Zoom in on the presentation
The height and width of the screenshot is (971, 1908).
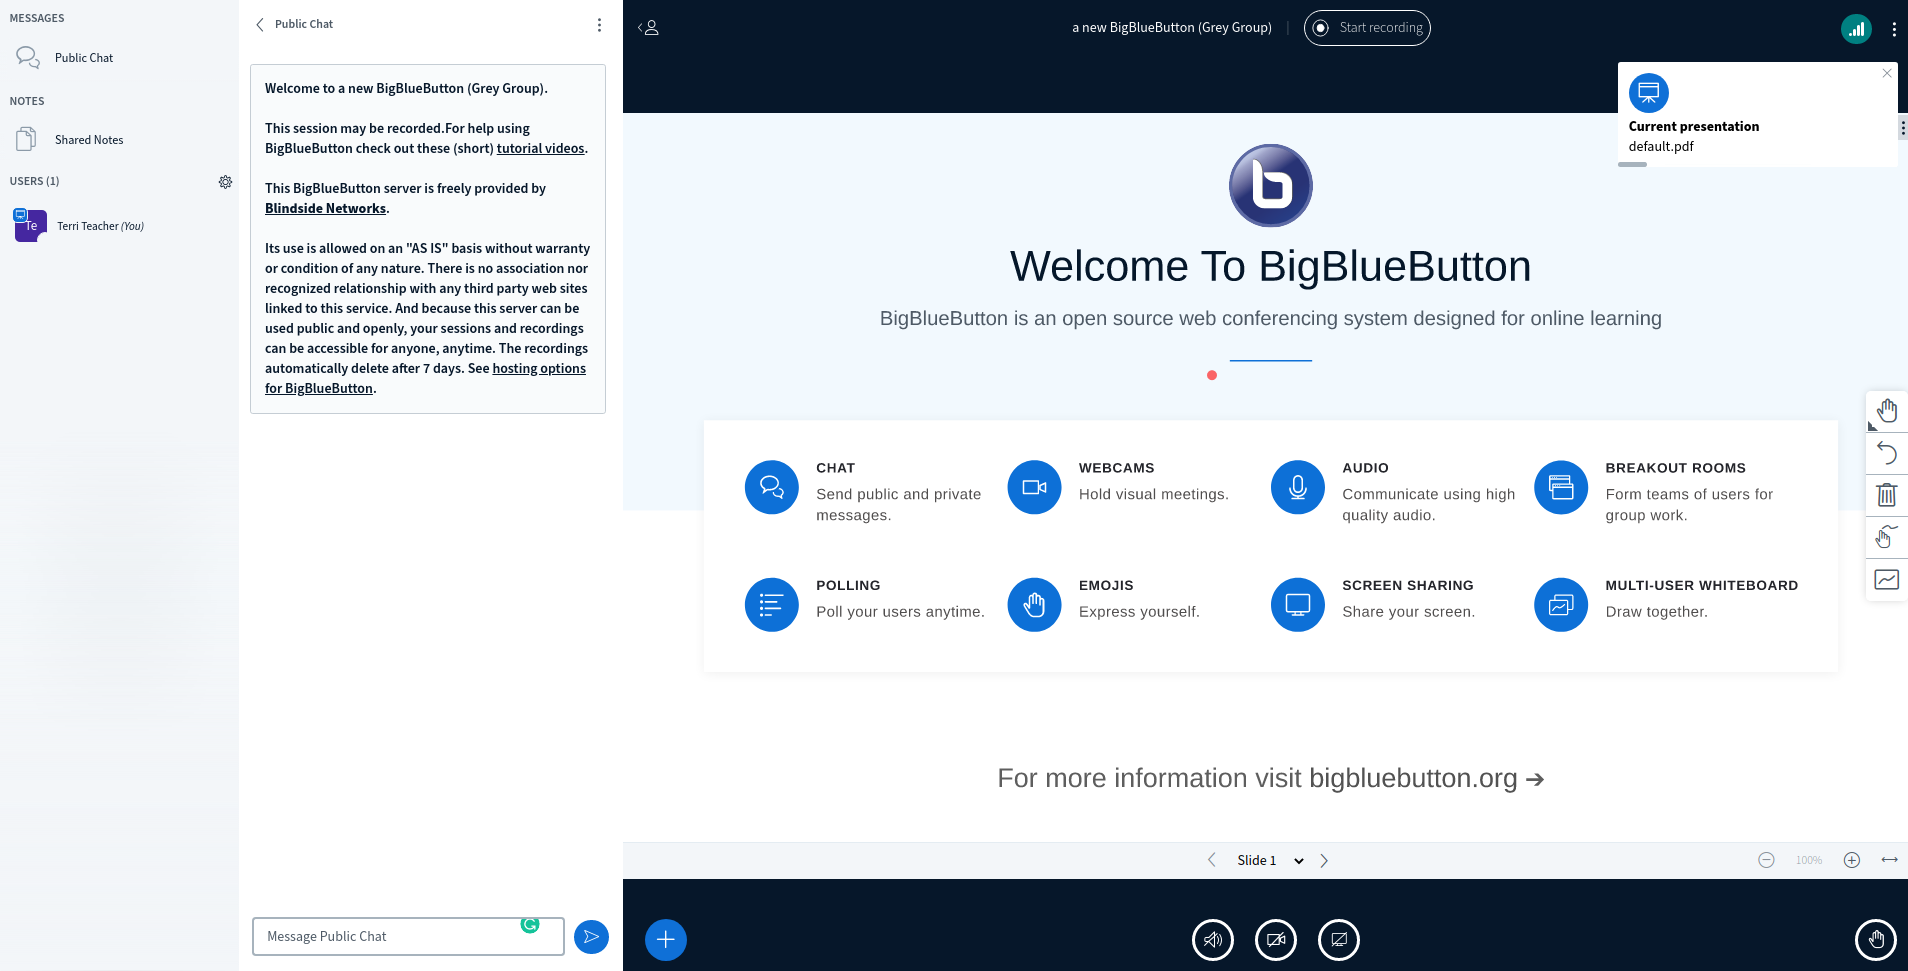coord(1852,860)
